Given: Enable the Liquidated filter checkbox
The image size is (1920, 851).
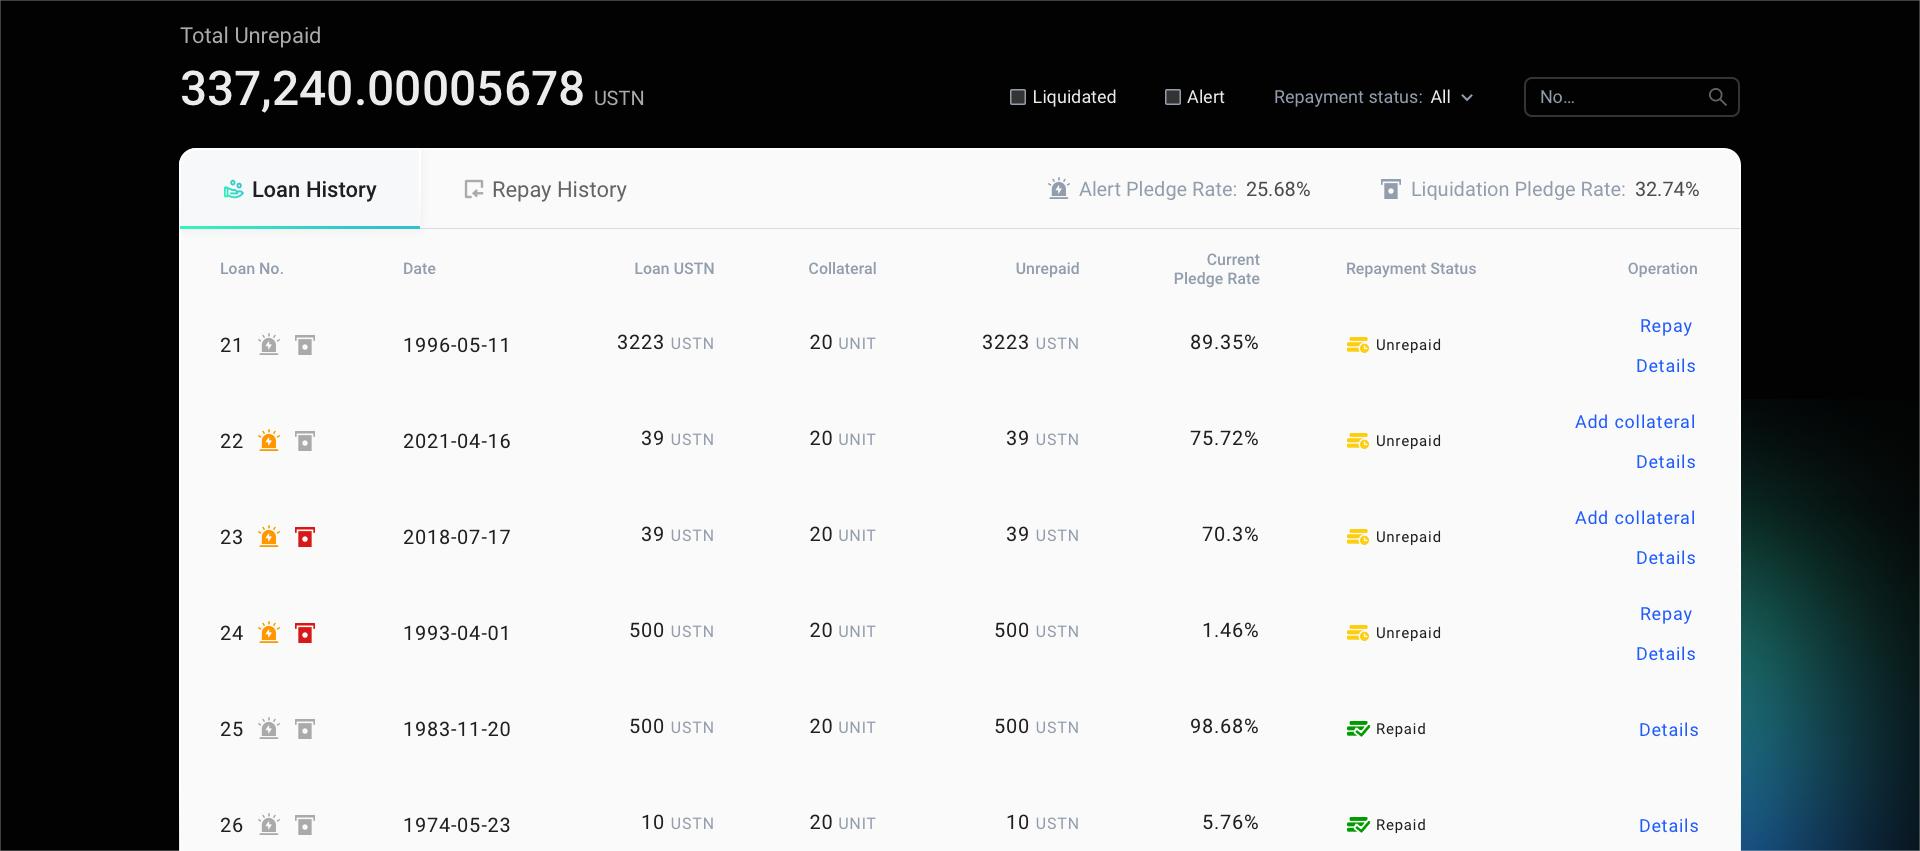Looking at the screenshot, I should coord(1018,97).
